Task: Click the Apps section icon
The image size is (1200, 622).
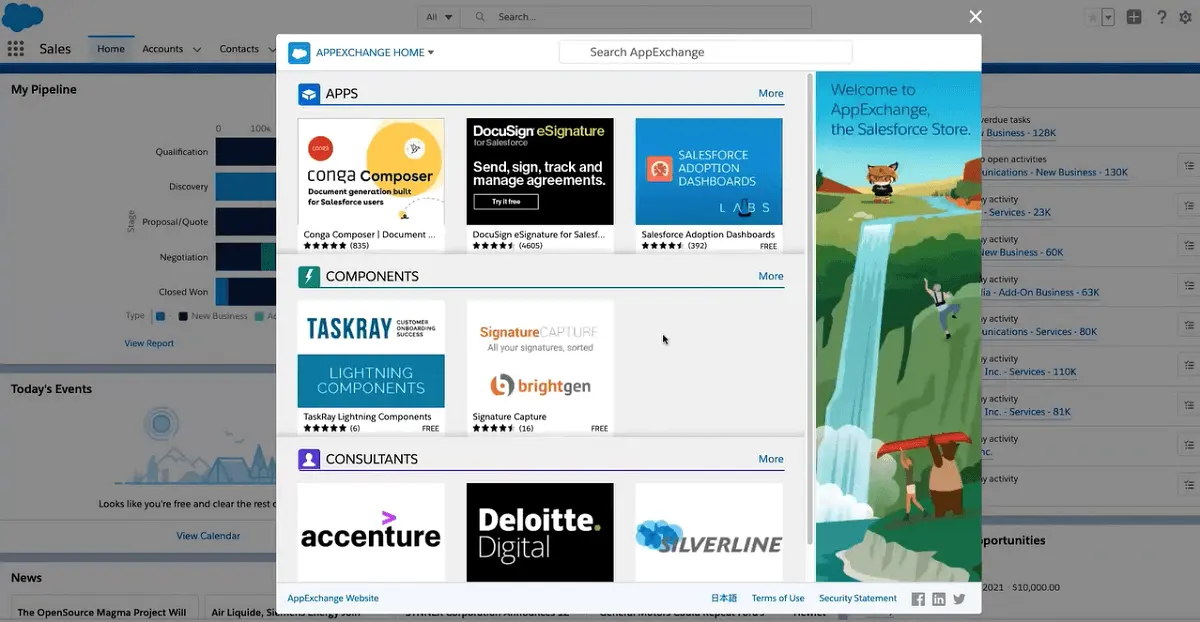Action: [x=309, y=94]
